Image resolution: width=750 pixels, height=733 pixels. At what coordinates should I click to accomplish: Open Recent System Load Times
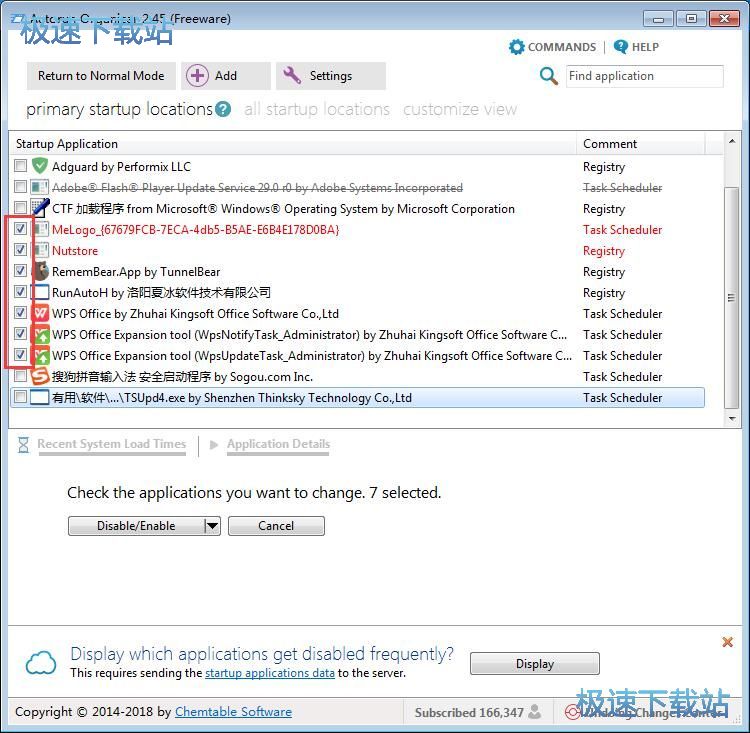tap(111, 444)
